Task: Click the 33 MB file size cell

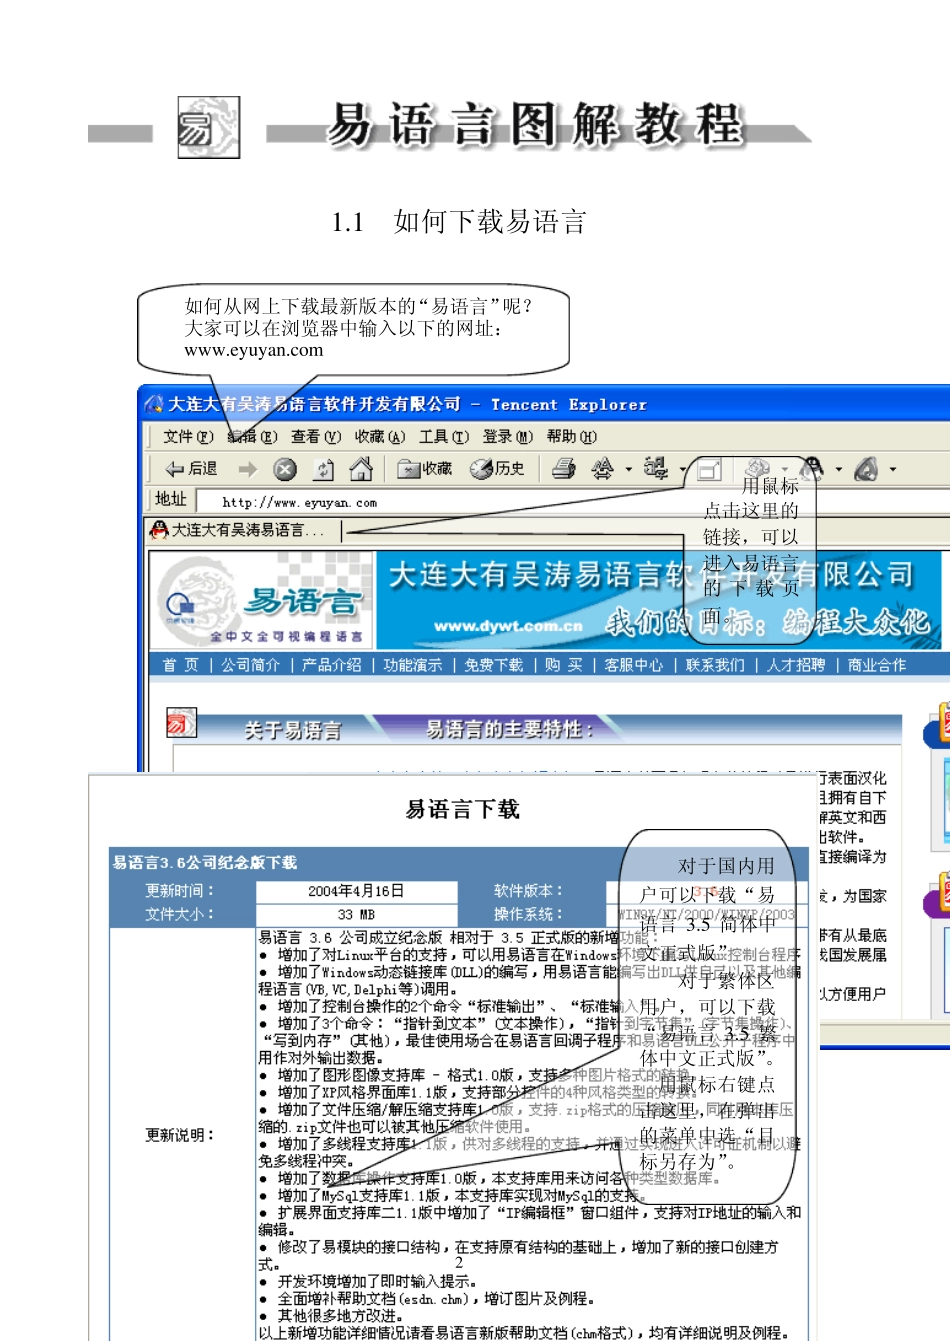Action: coord(356,914)
